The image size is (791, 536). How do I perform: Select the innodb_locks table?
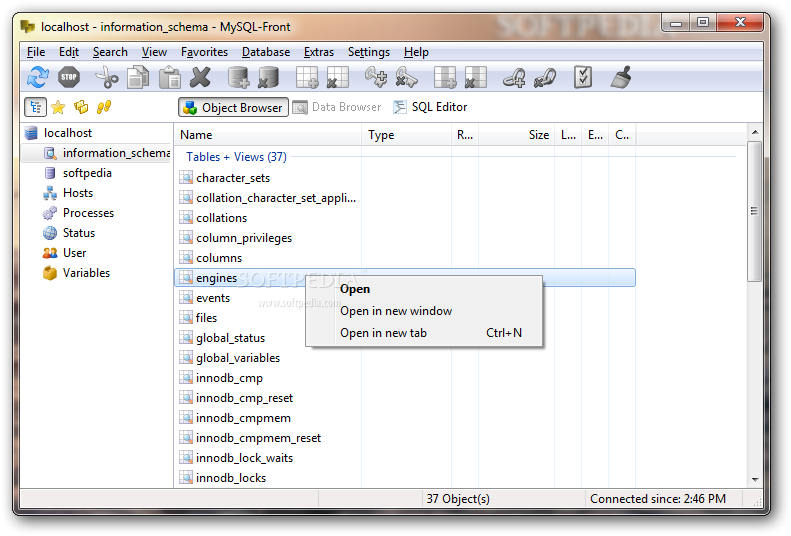coord(231,478)
